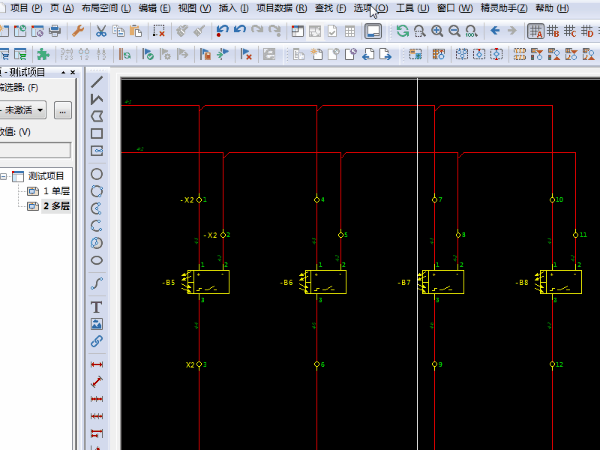
Task: Toggle the grid display button
Action: [x=537, y=31]
